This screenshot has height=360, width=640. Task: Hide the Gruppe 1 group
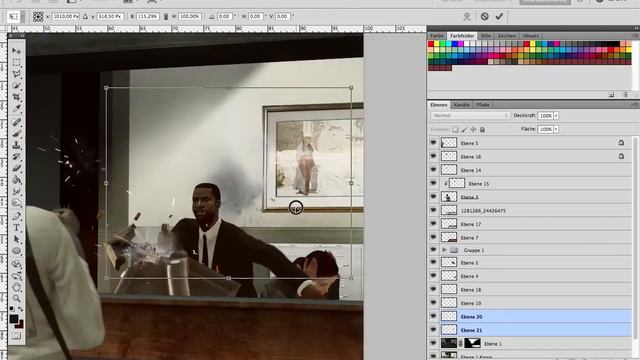click(x=433, y=250)
